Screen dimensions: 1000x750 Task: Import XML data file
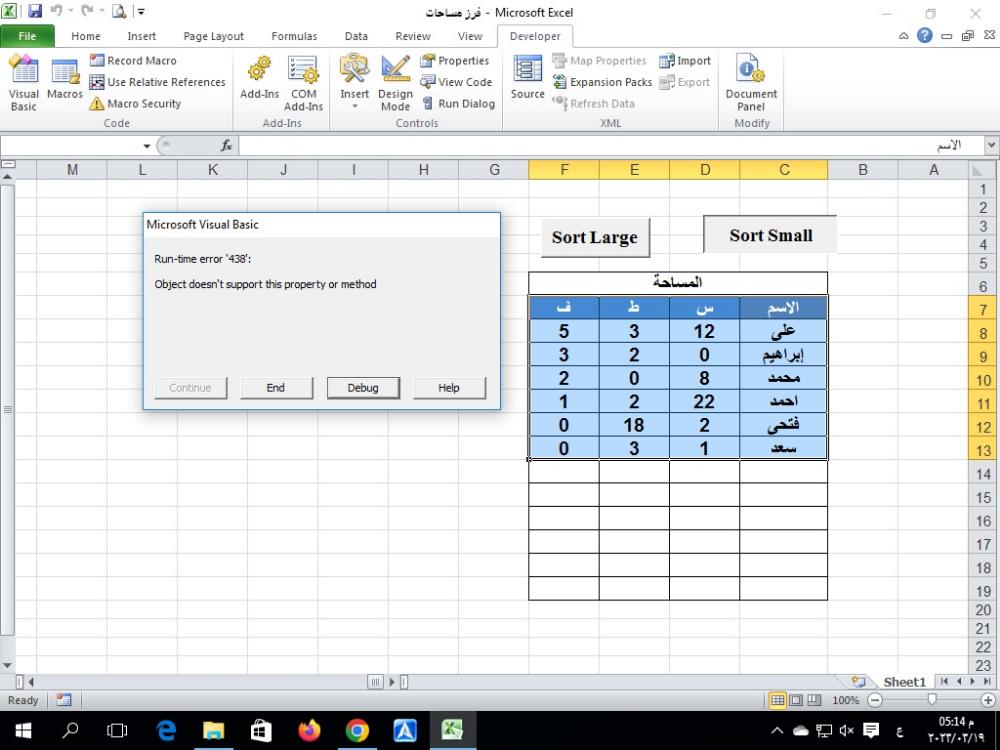[685, 61]
